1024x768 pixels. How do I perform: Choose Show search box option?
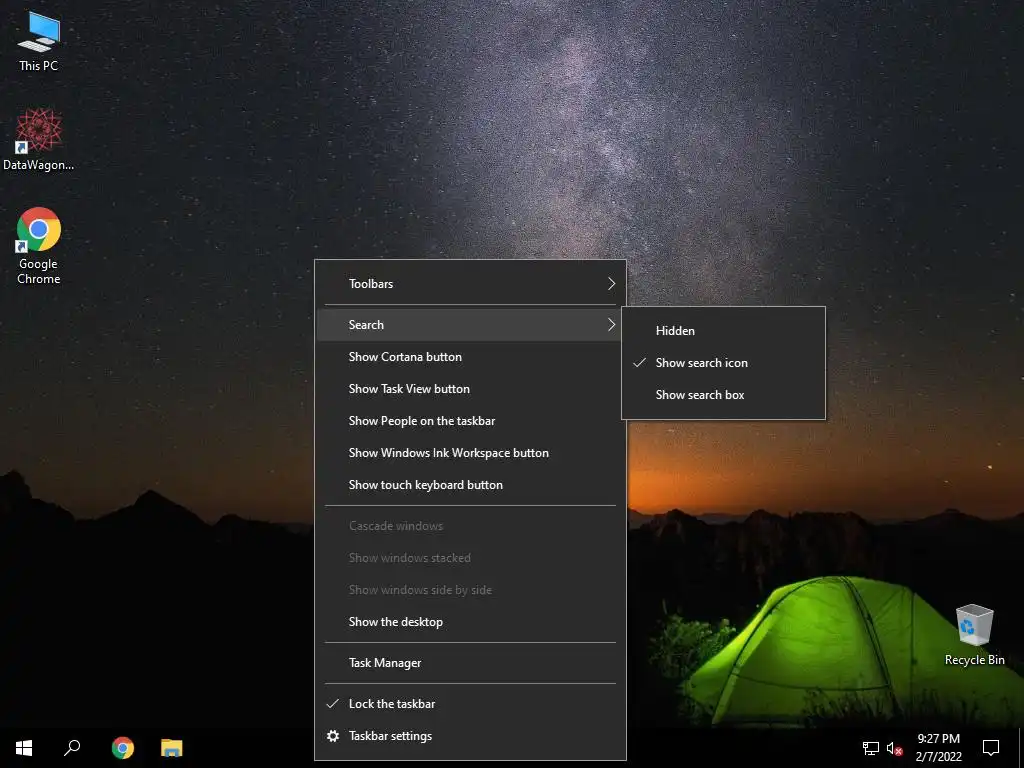(724, 394)
